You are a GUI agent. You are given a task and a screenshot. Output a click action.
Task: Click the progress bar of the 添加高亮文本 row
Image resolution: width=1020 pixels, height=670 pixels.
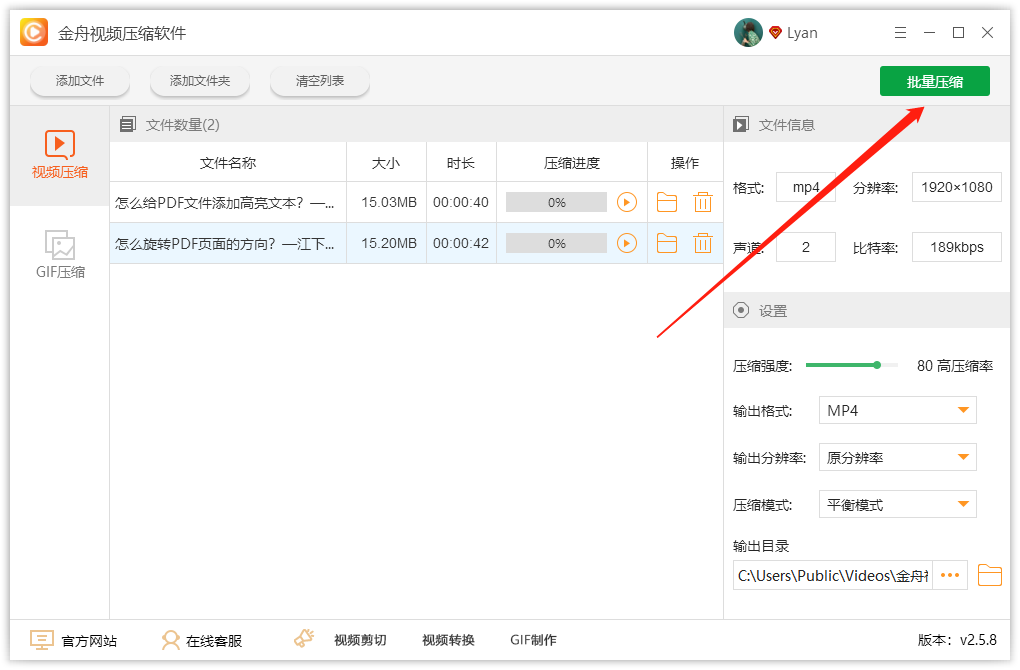(x=556, y=202)
